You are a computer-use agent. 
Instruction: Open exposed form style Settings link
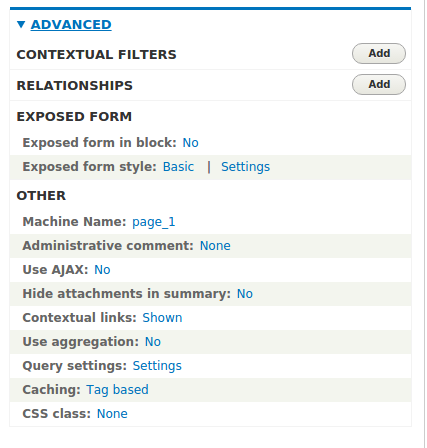pyautogui.click(x=245, y=167)
